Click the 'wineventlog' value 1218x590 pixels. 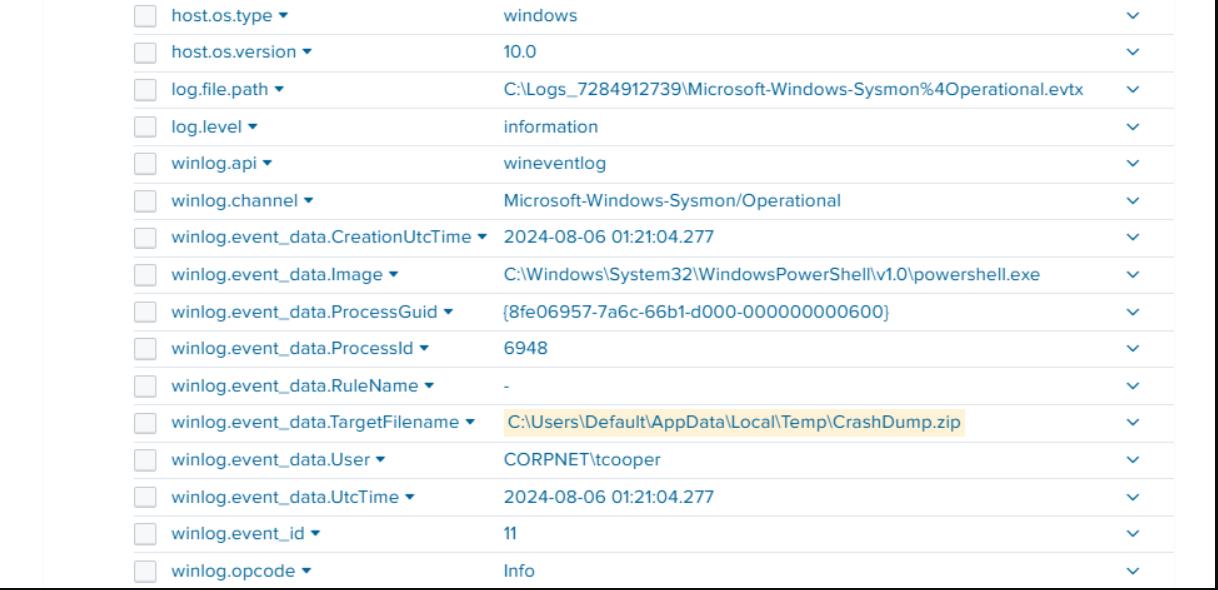click(x=555, y=164)
